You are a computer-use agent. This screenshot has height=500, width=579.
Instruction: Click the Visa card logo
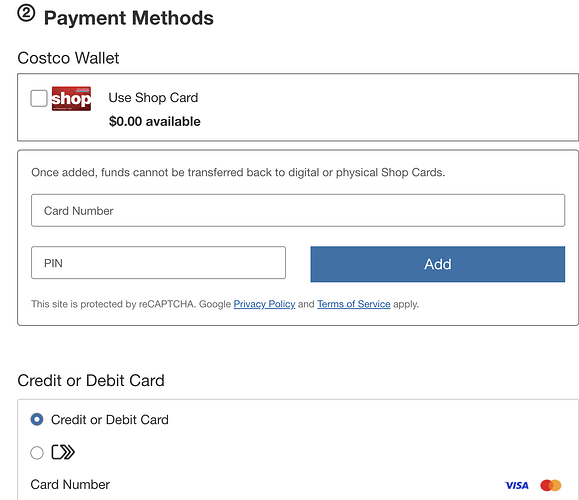[517, 485]
